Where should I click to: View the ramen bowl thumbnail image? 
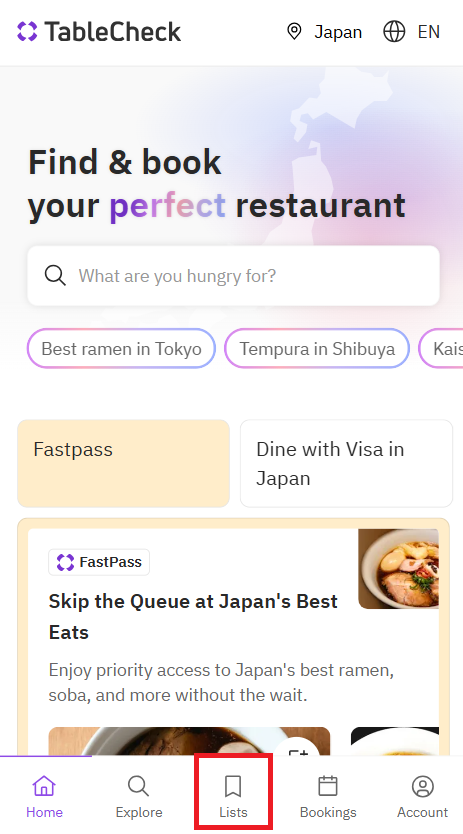(399, 569)
